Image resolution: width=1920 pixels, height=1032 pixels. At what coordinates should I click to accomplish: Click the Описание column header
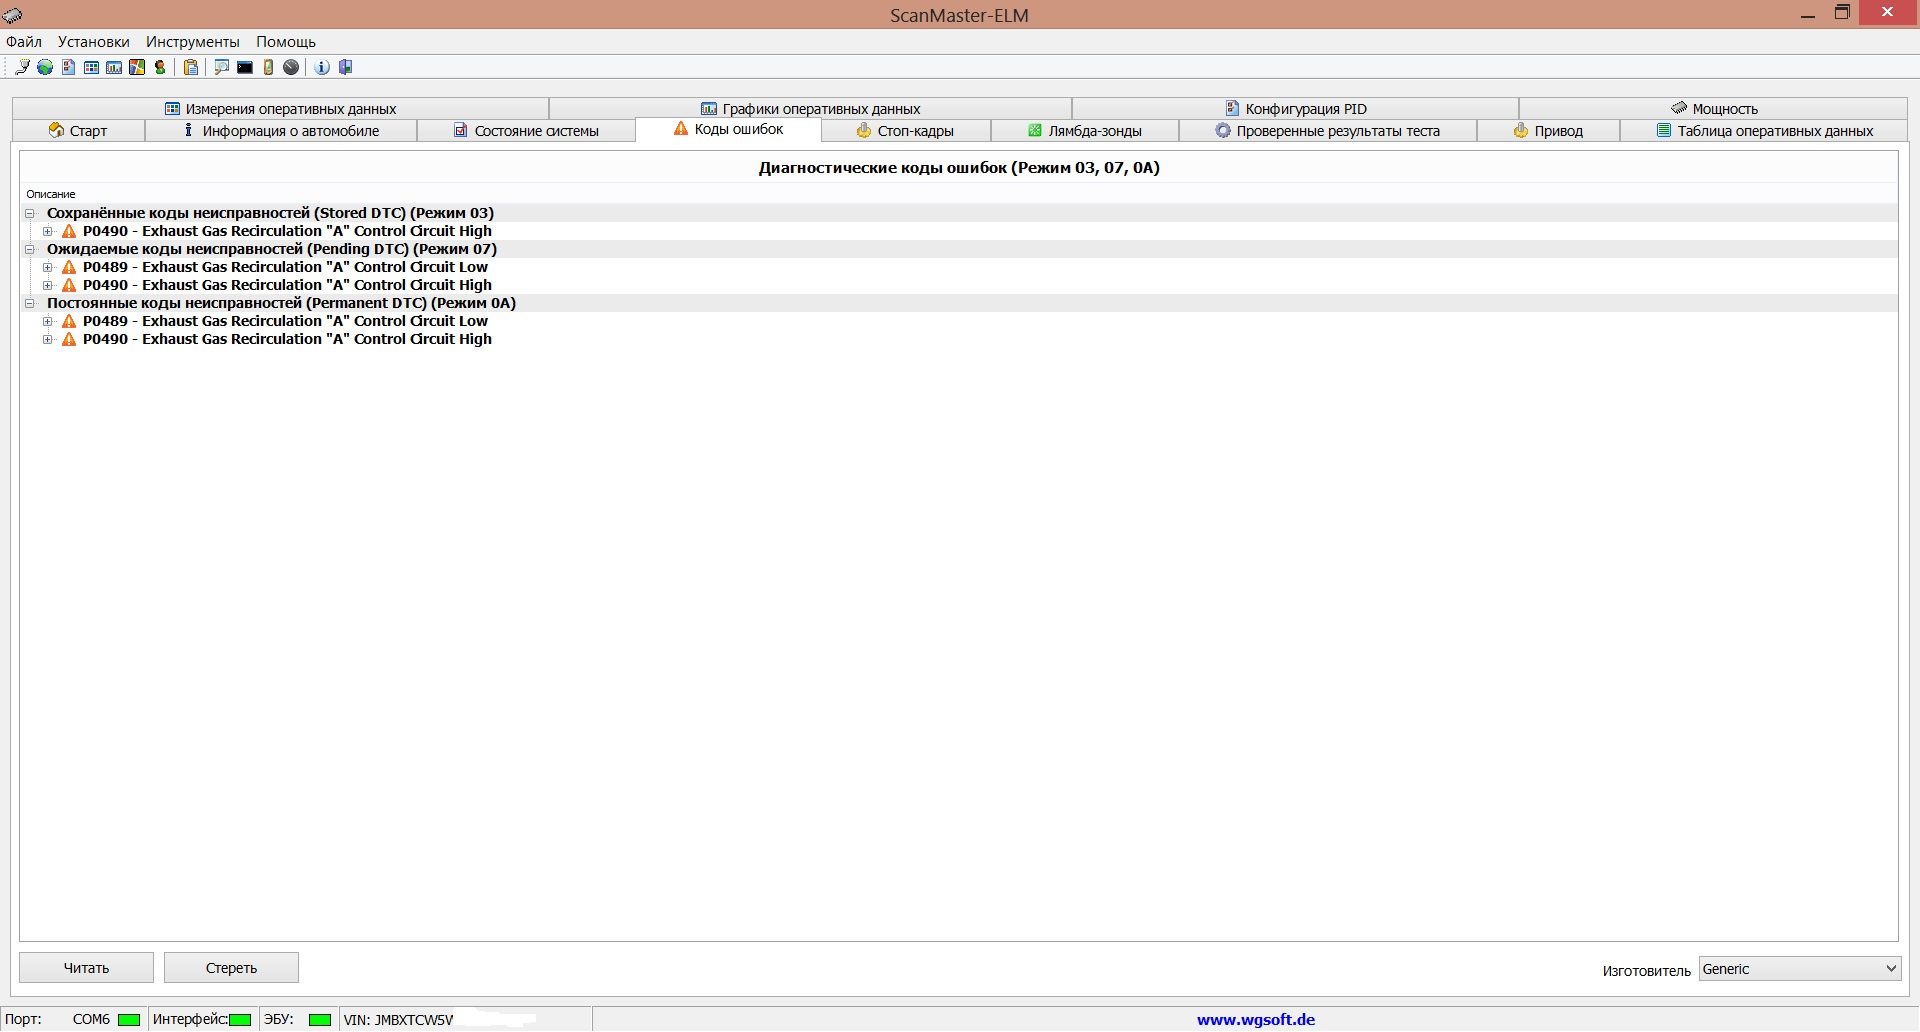[51, 194]
